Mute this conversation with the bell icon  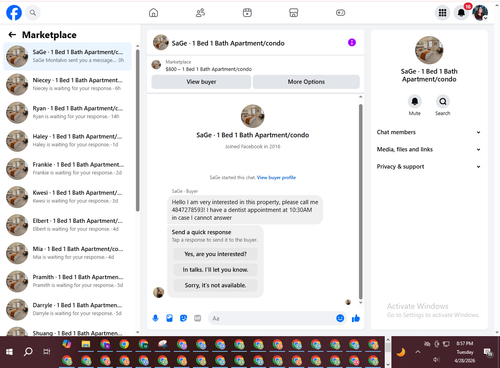click(x=415, y=101)
